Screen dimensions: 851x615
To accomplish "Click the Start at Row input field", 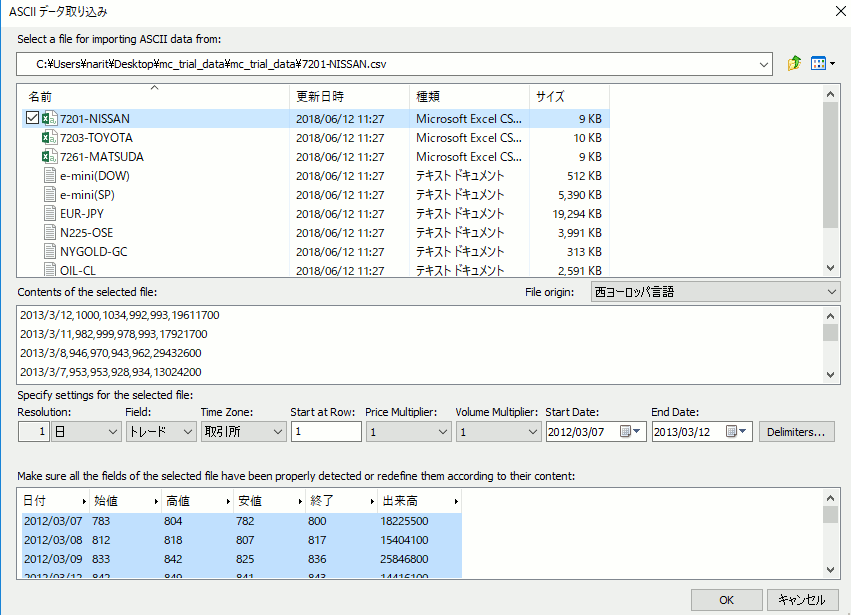I will [326, 432].
